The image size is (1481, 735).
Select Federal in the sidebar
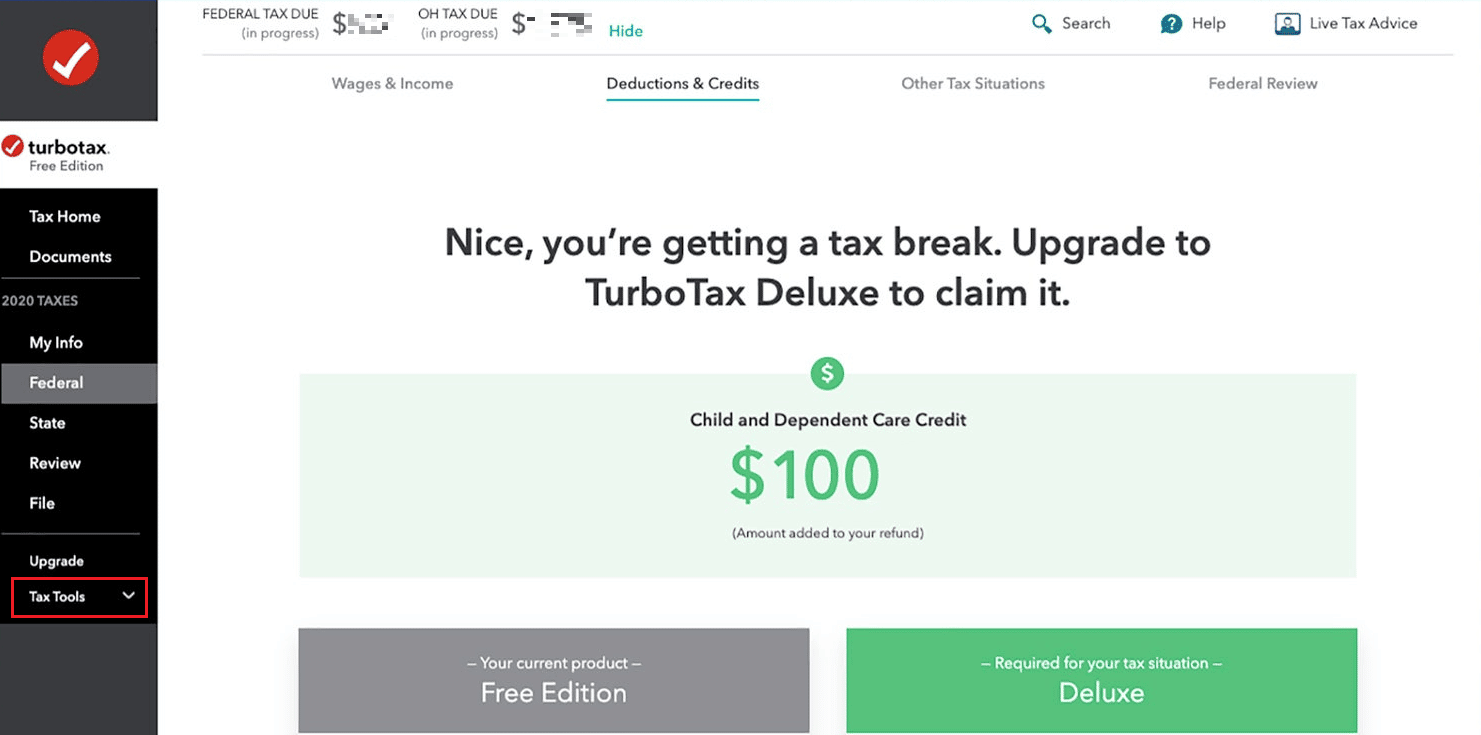57,382
